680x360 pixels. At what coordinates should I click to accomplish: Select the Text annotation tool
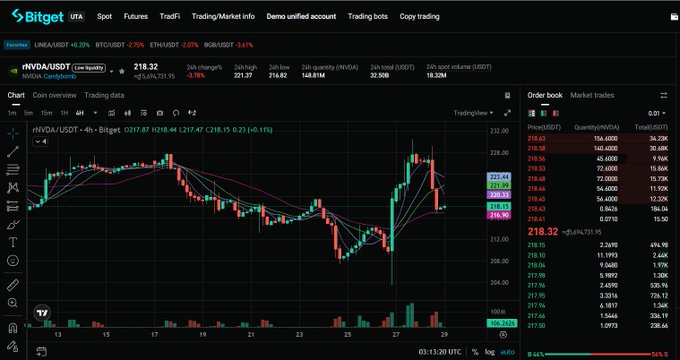coord(13,242)
